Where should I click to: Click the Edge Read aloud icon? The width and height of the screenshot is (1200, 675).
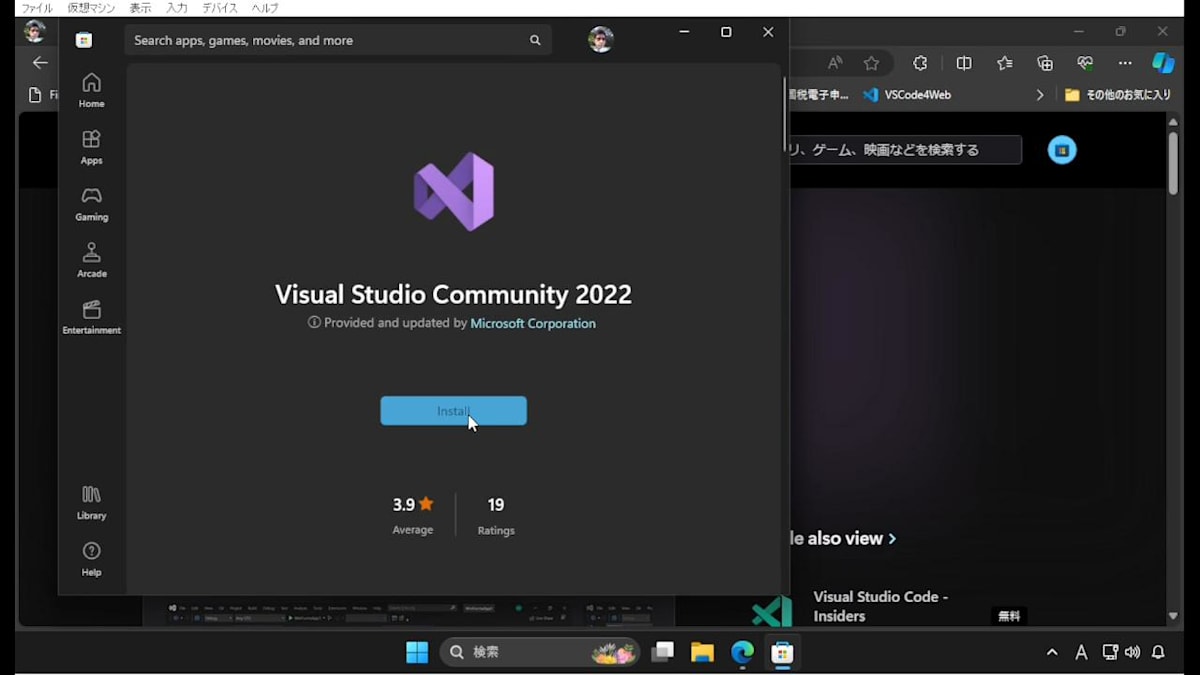pos(835,63)
